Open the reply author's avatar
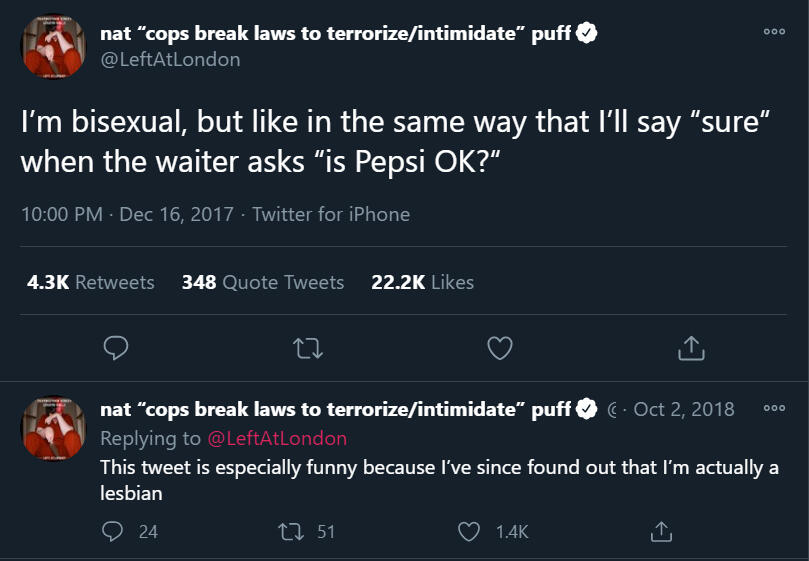Image resolution: width=809 pixels, height=561 pixels. click(54, 427)
